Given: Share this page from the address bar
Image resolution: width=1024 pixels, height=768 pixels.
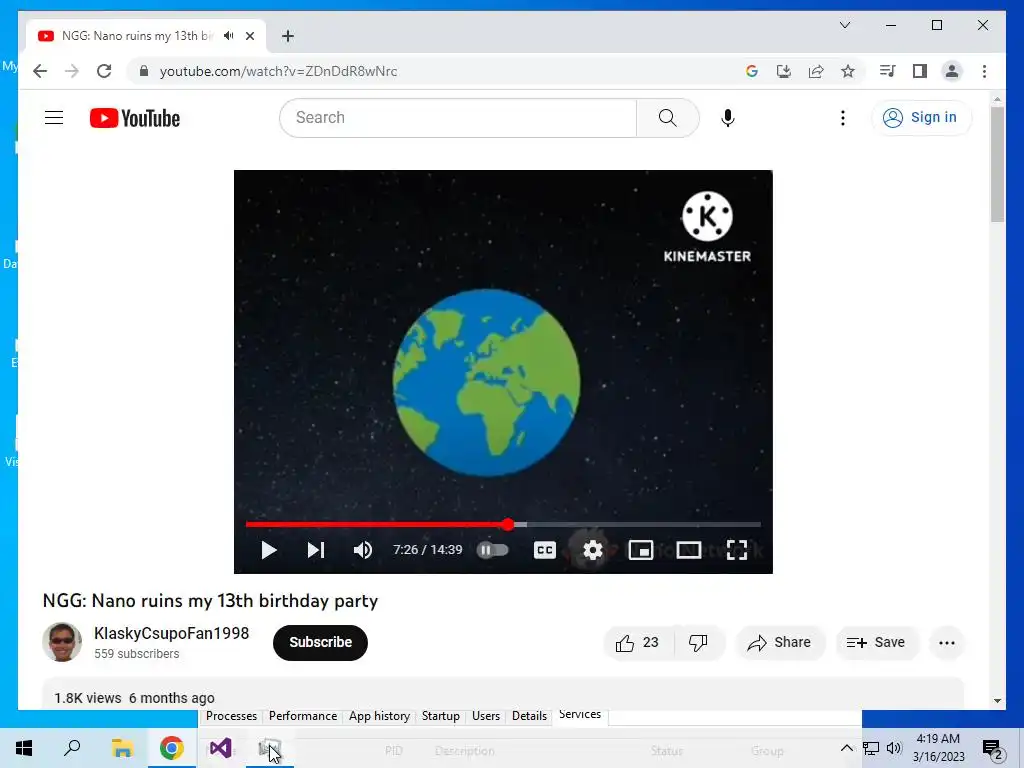Looking at the screenshot, I should [x=816, y=71].
